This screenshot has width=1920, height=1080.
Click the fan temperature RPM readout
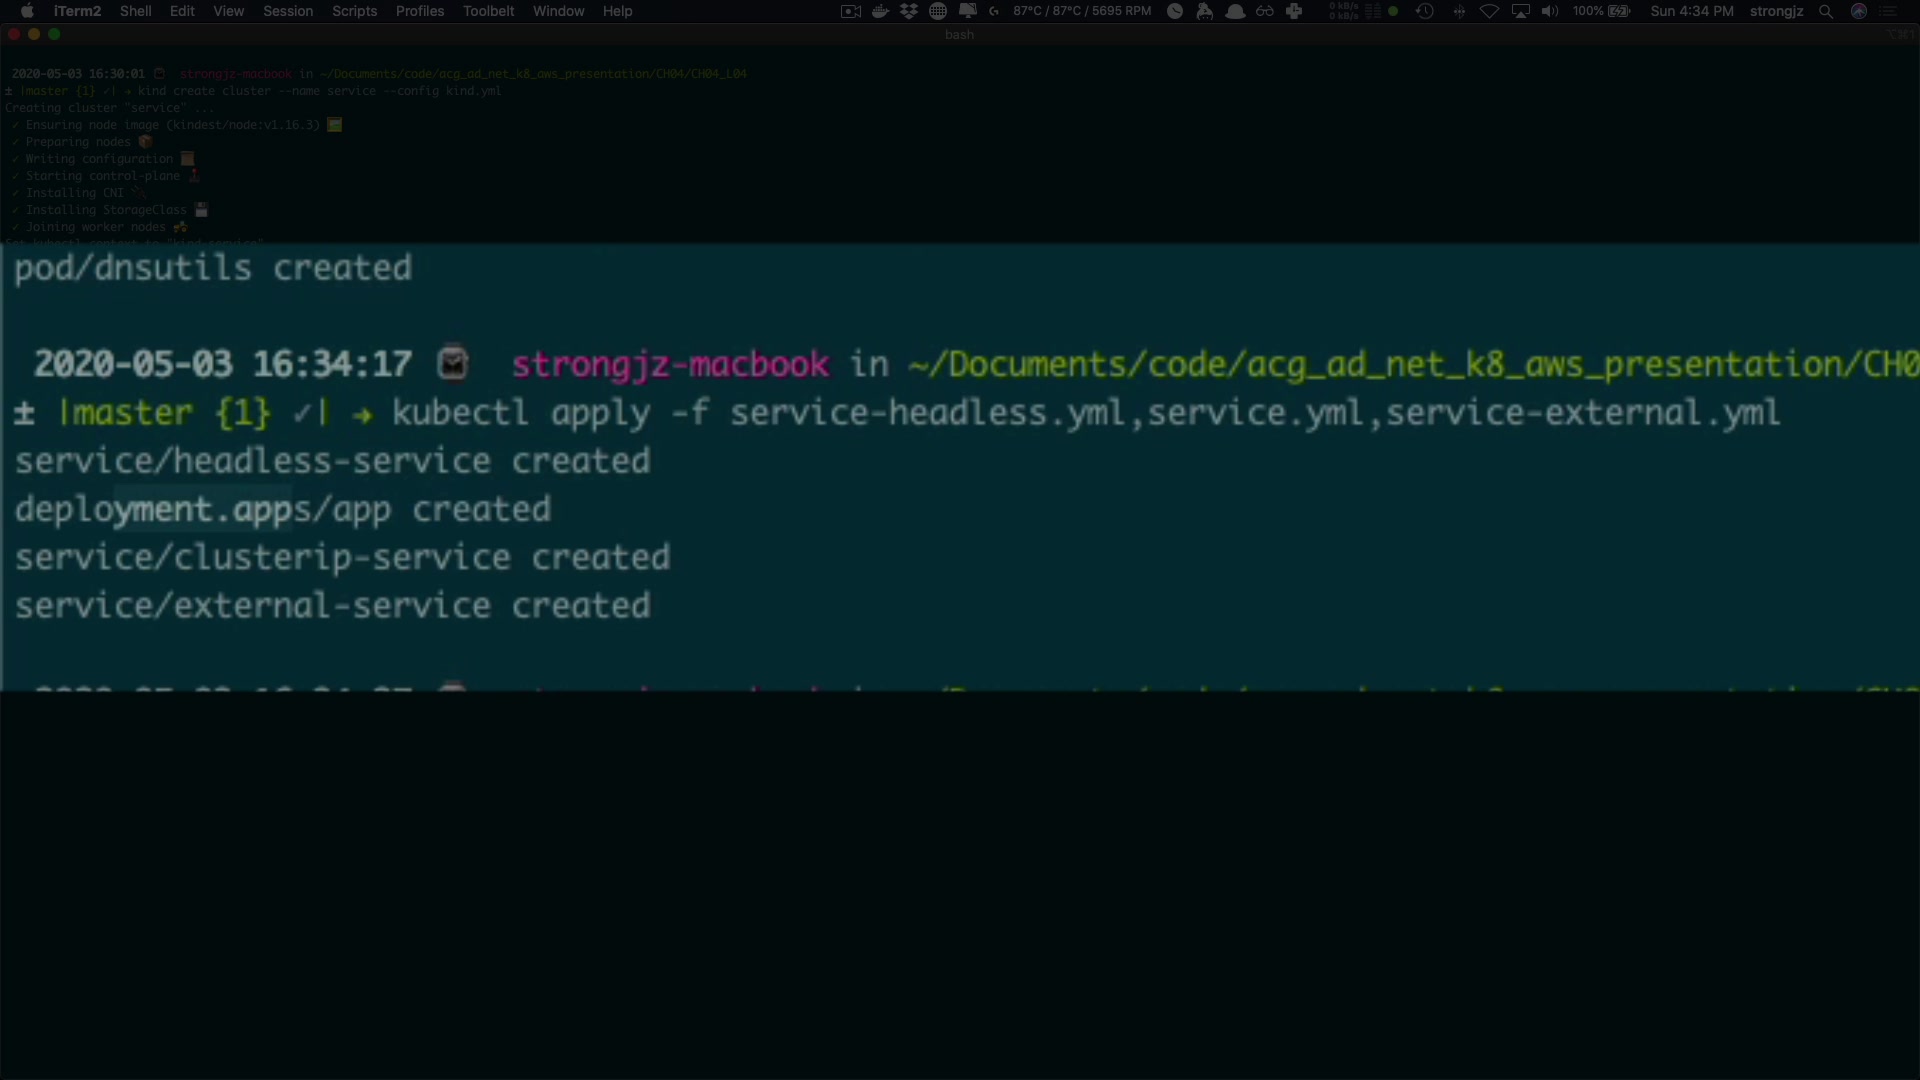[1081, 11]
